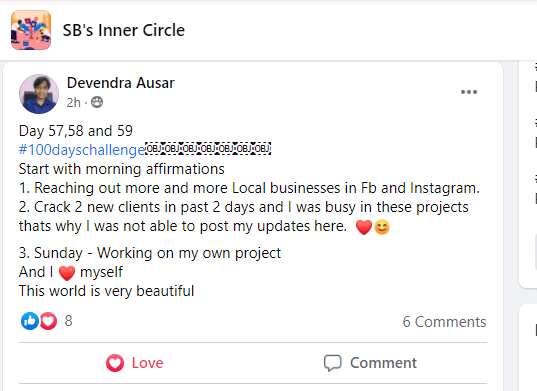537x391 pixels.
Task: Open Devendra Ausar's profile name link
Action: point(121,83)
